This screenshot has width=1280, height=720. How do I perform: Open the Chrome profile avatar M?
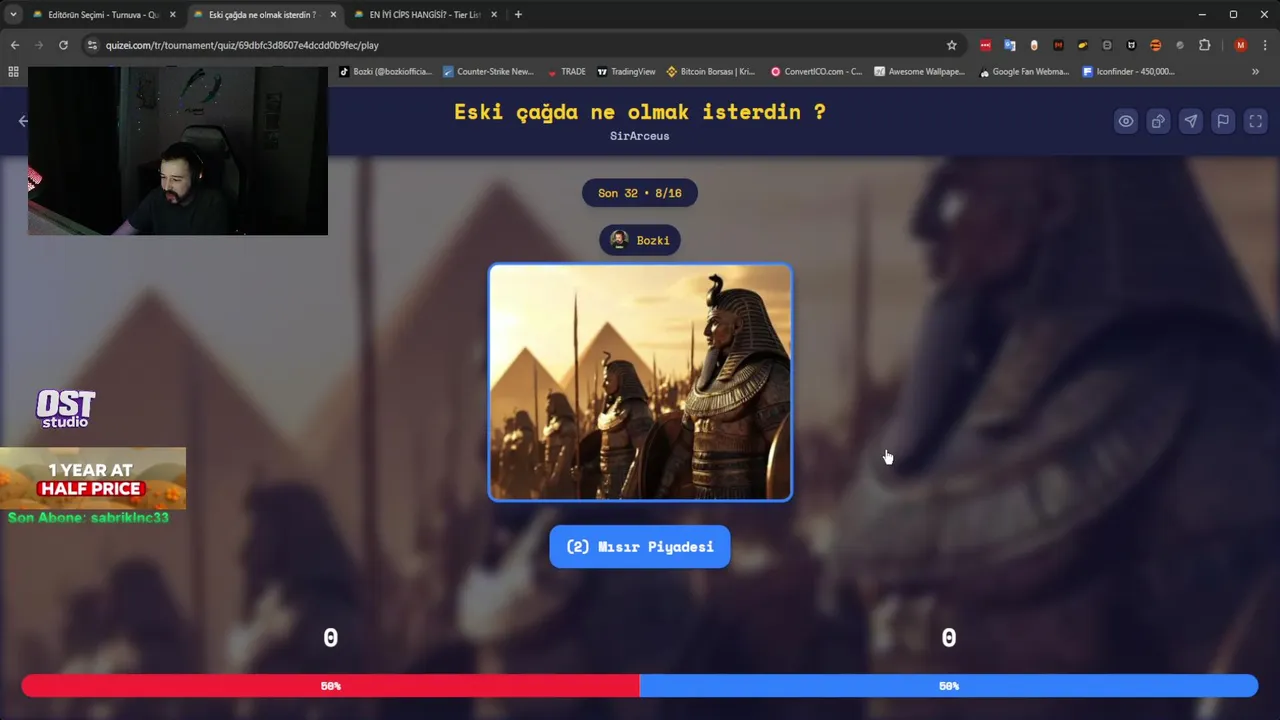pos(1241,45)
